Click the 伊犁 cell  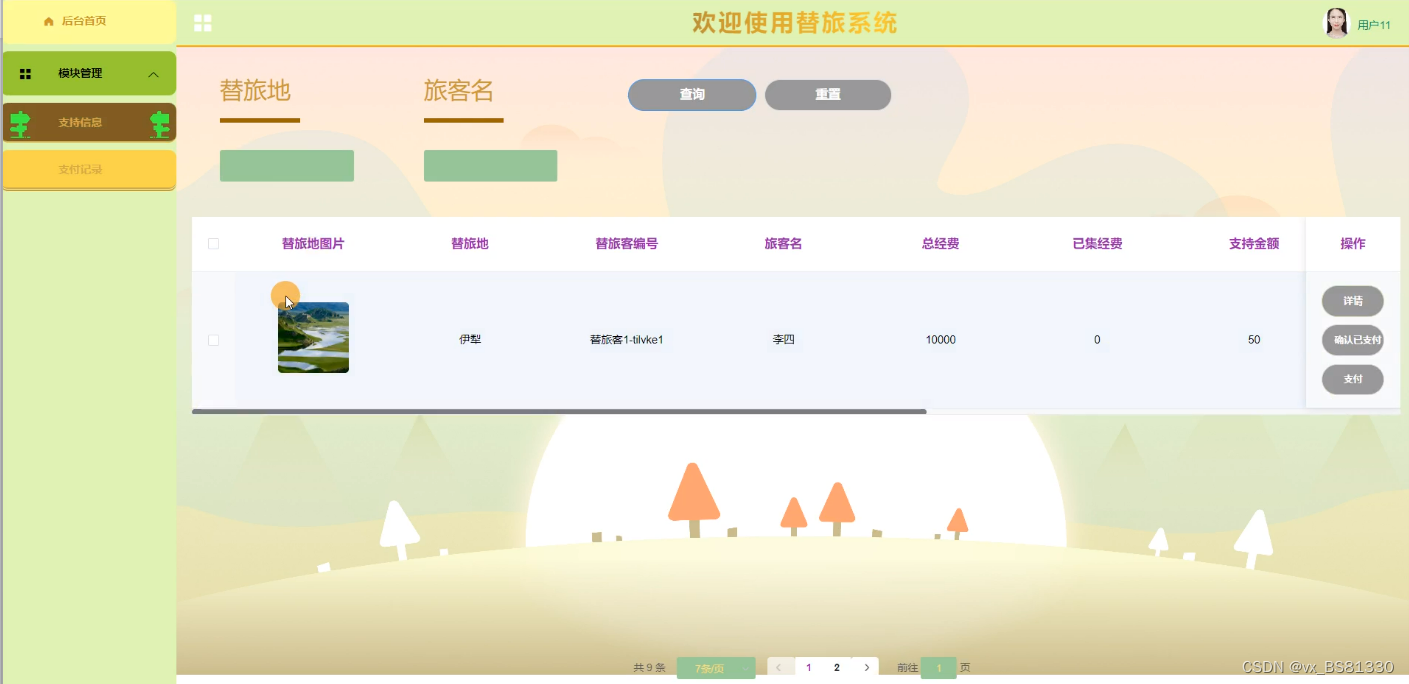(x=470, y=340)
